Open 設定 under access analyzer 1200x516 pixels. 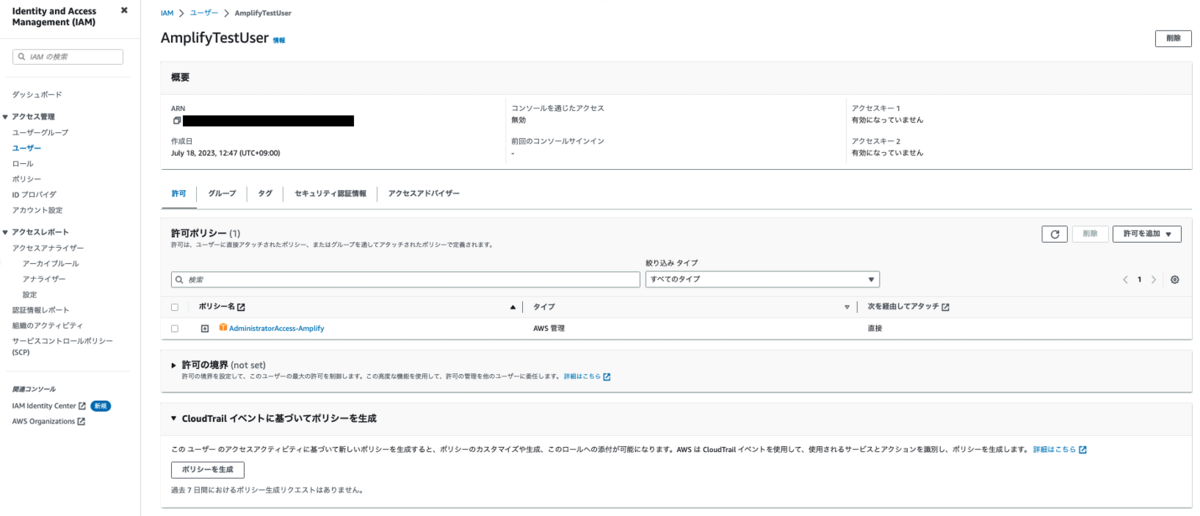(30, 294)
